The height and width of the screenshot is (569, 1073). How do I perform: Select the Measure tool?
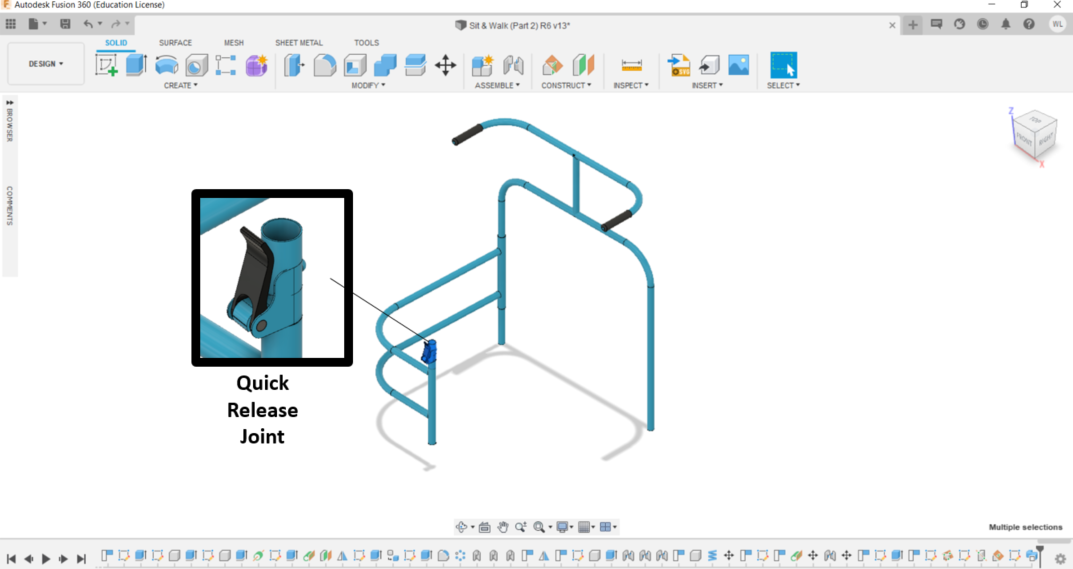[632, 65]
